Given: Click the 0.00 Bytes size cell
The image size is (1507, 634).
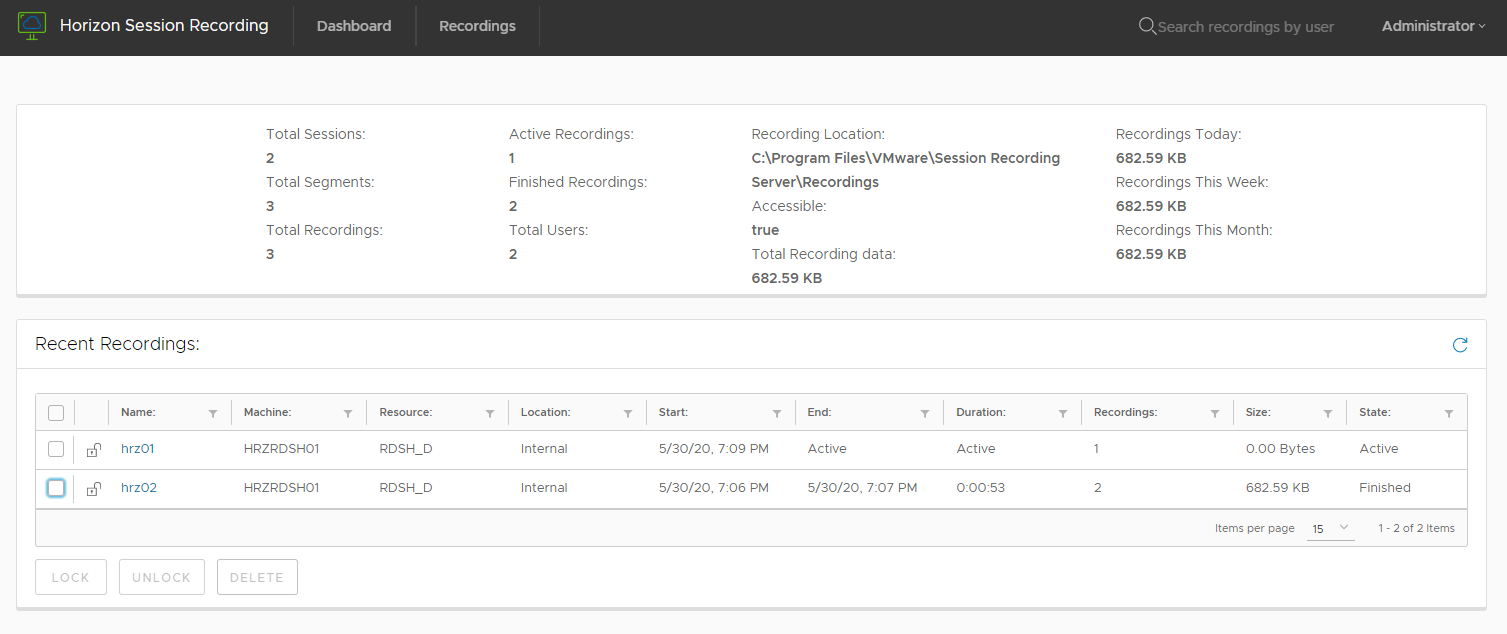Looking at the screenshot, I should (1281, 449).
